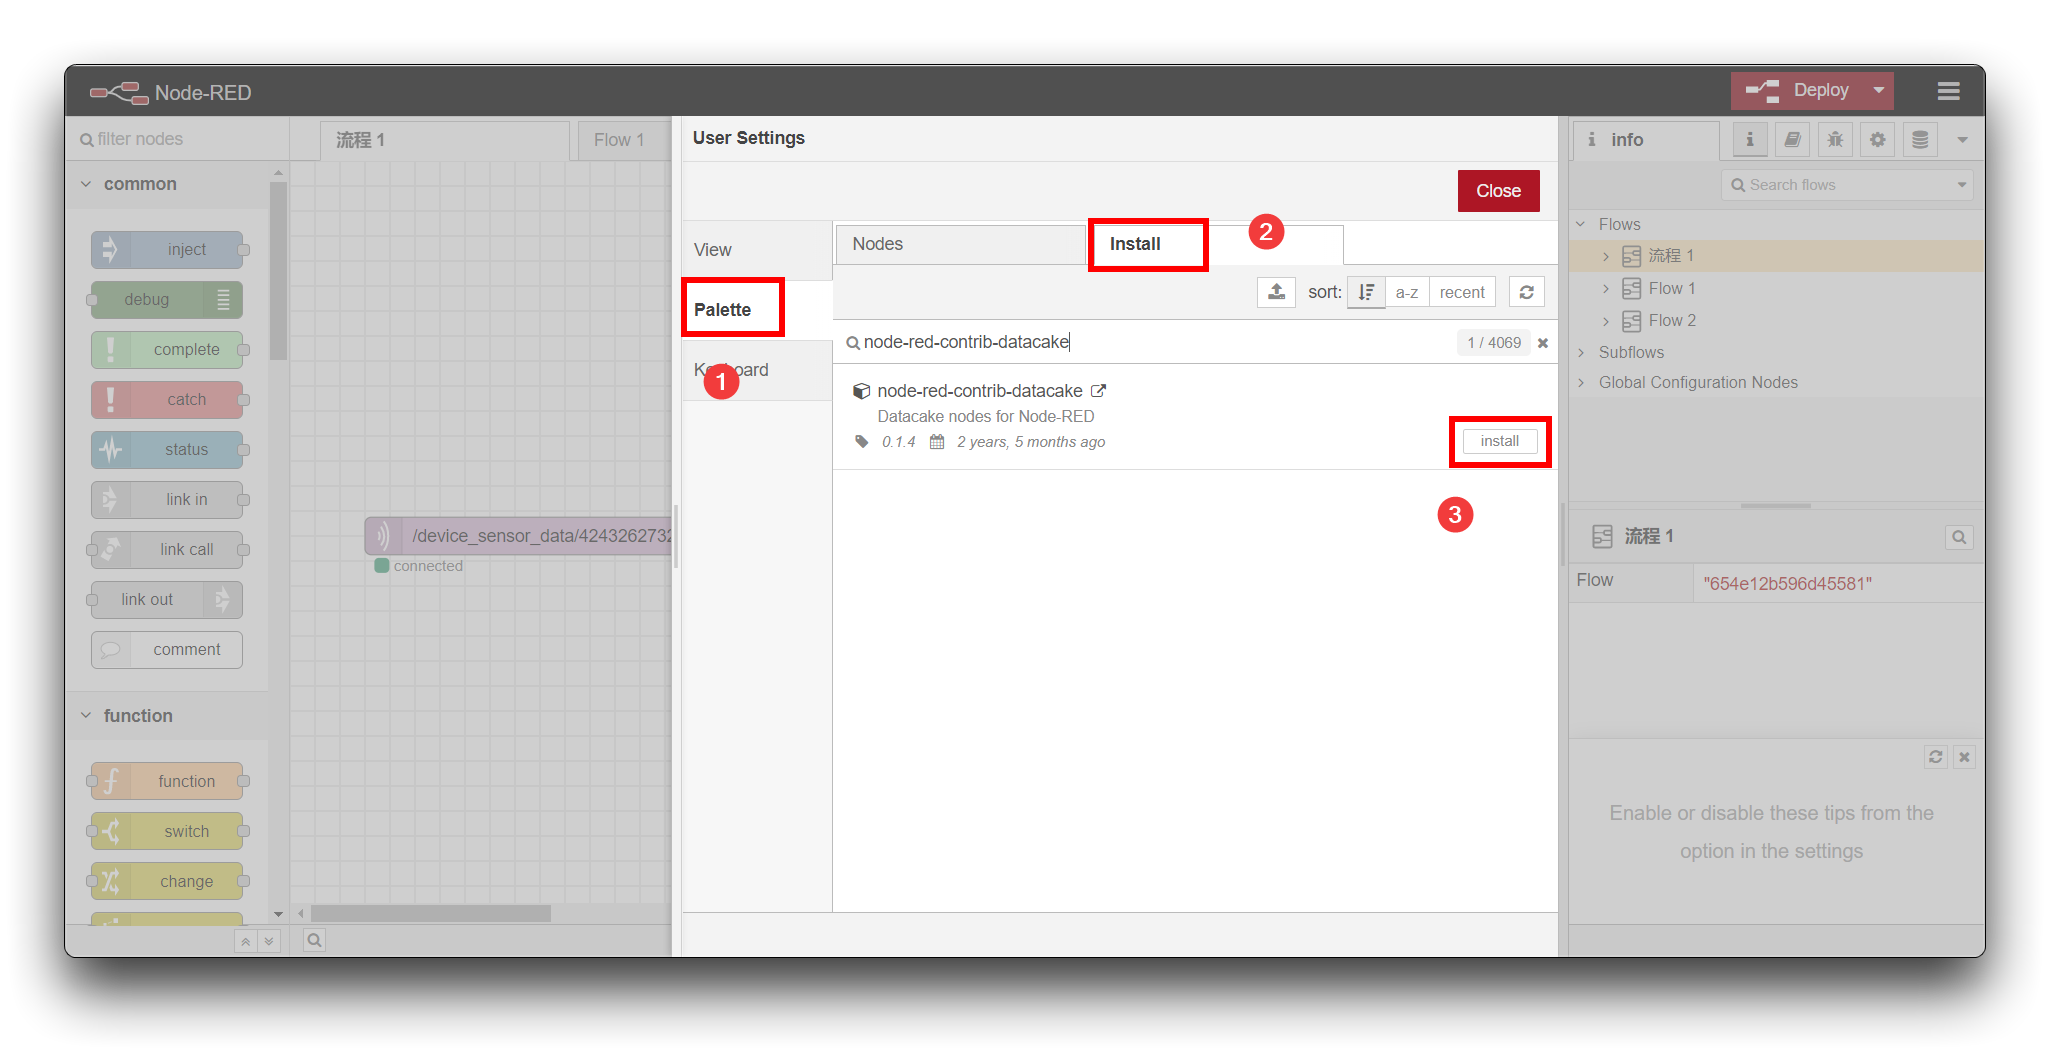The image size is (2050, 1054).
Task: Click the Search flows field
Action: [x=1840, y=185]
